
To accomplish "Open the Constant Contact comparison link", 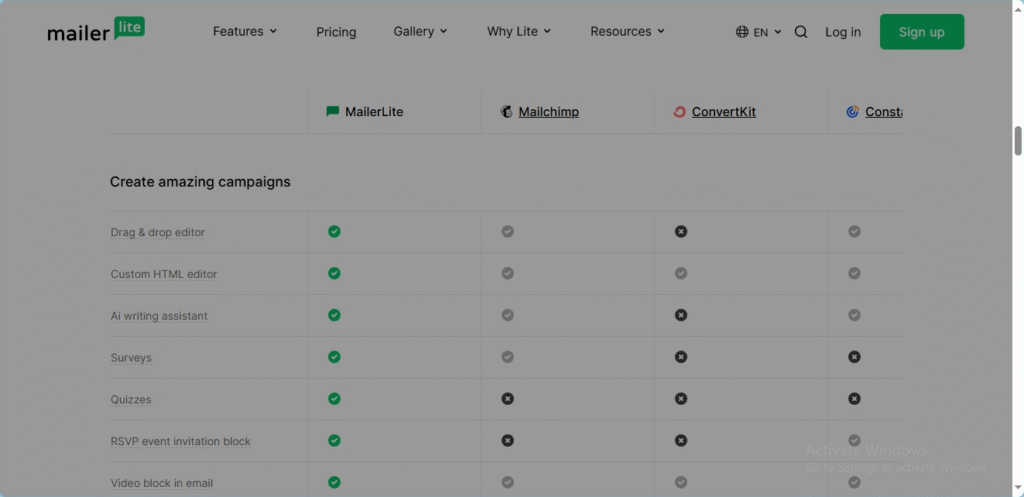I will pyautogui.click(x=884, y=112).
